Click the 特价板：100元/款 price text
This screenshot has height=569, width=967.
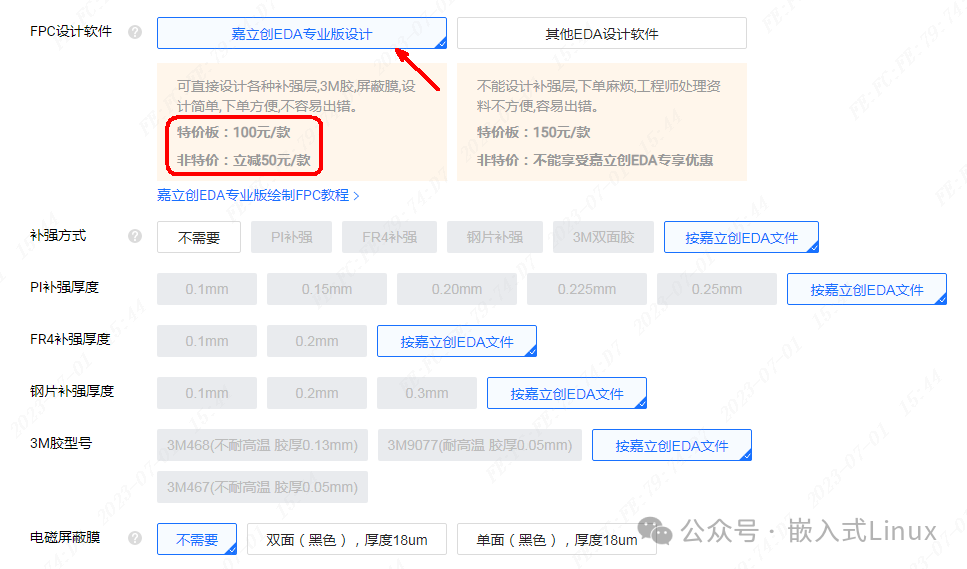[x=234, y=132]
